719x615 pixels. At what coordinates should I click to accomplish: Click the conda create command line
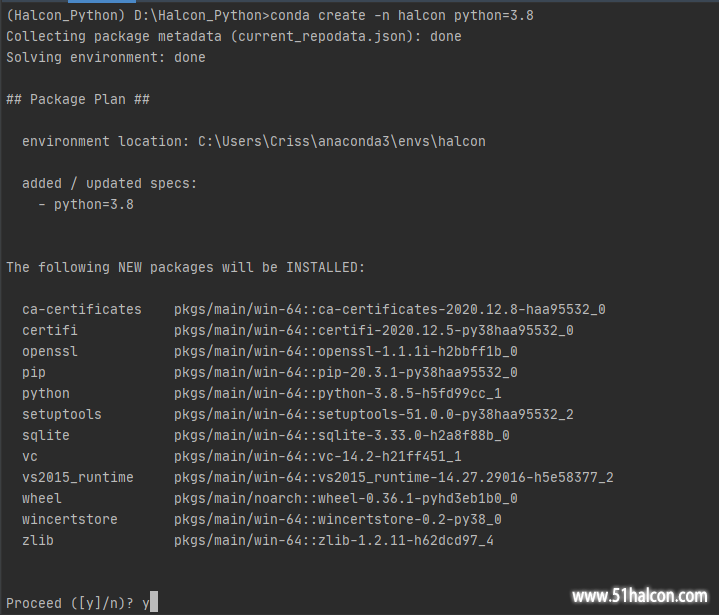click(x=270, y=16)
